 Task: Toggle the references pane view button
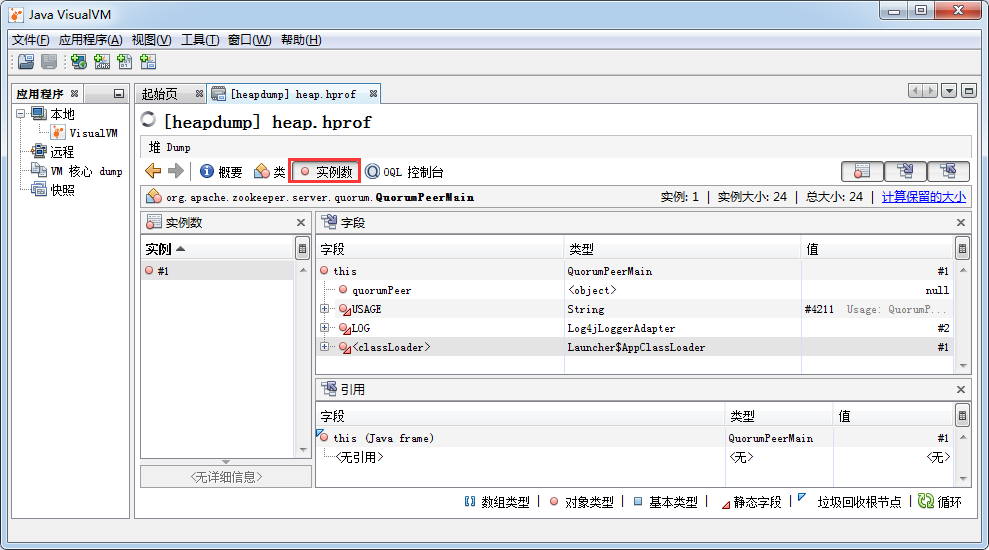[948, 172]
